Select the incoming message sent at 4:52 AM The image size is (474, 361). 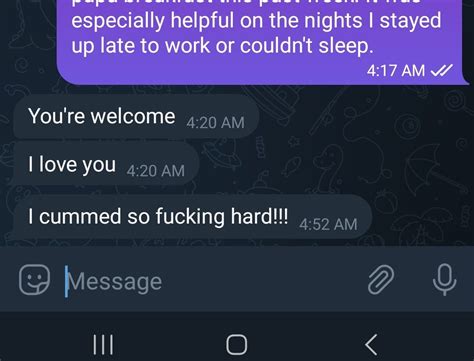pyautogui.click(x=193, y=217)
